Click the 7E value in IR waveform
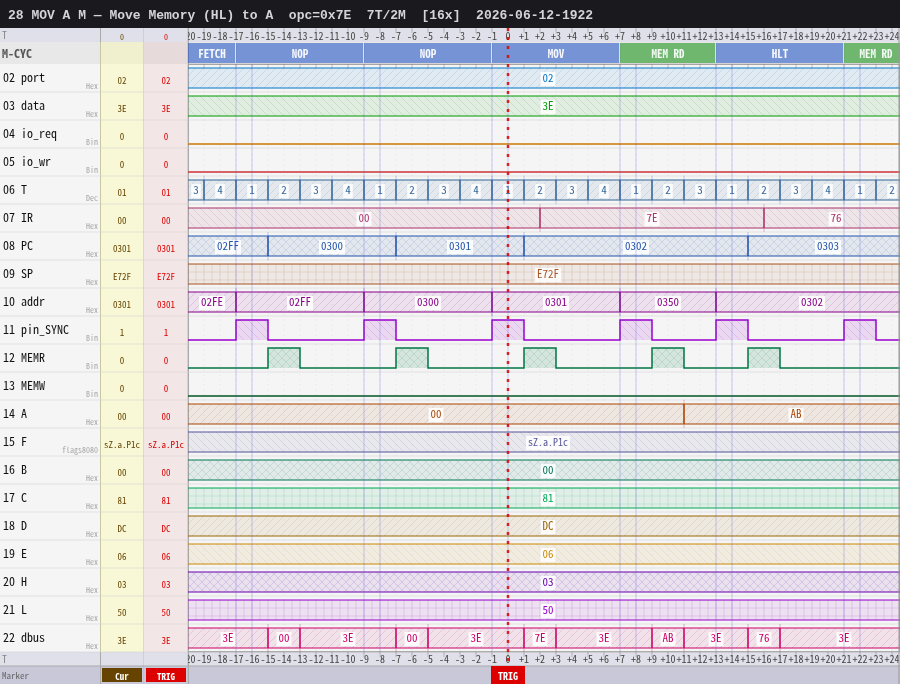 click(x=651, y=218)
